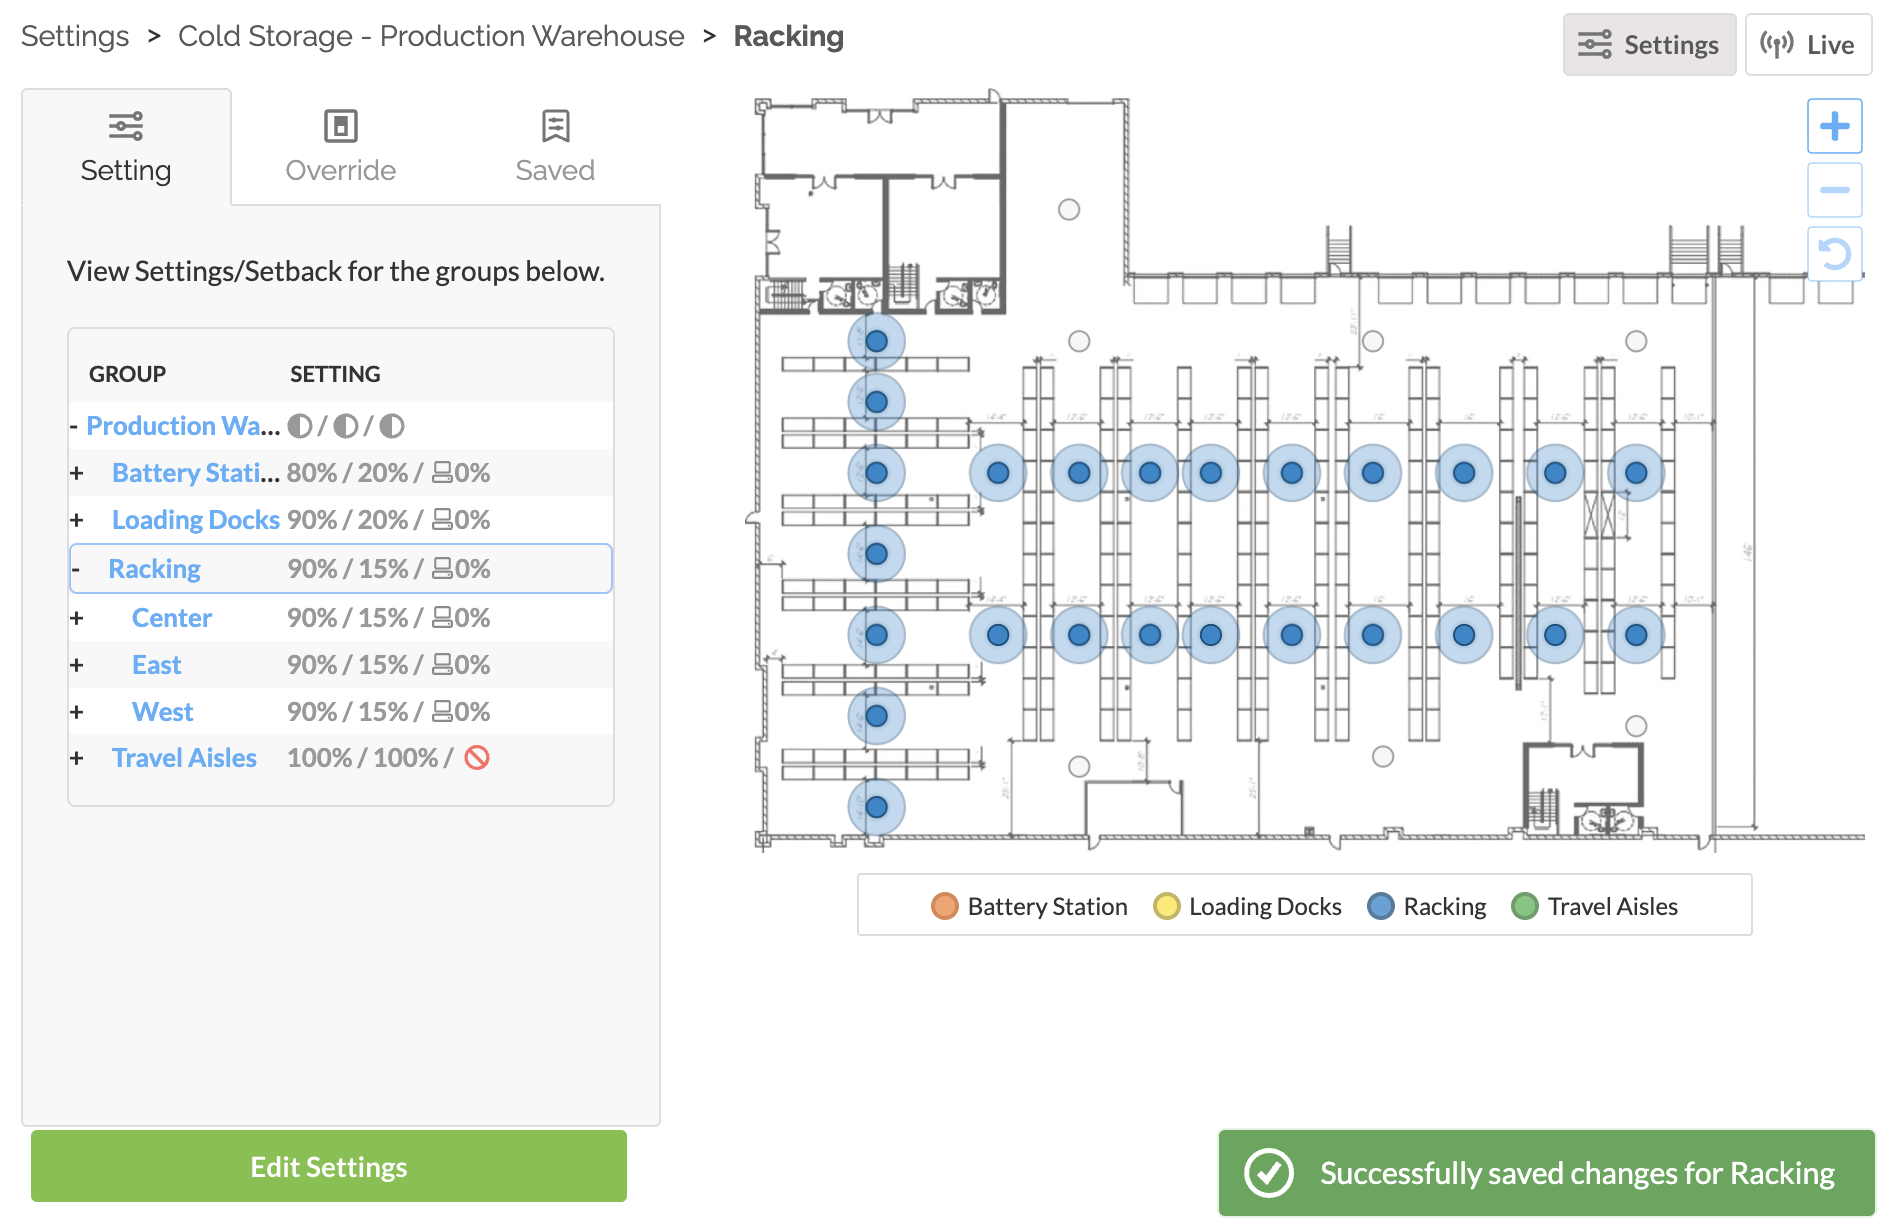Click the Racking legend blue swatch
This screenshot has width=1883, height=1231.
[x=1381, y=906]
